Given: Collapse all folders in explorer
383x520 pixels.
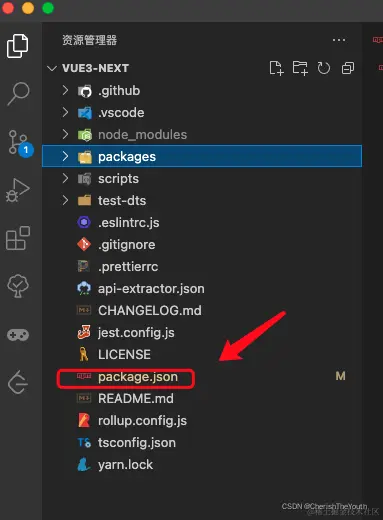Looking at the screenshot, I should coord(348,68).
